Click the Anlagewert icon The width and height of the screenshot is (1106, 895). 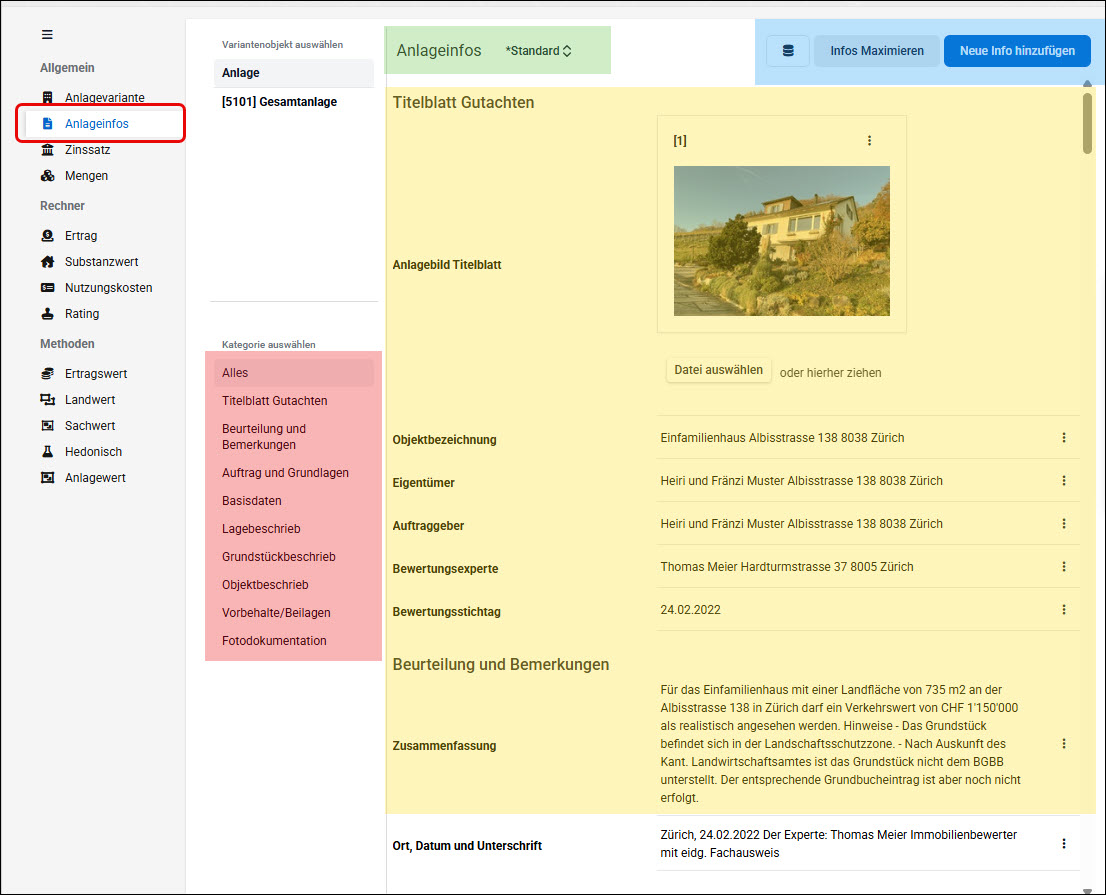[47, 478]
